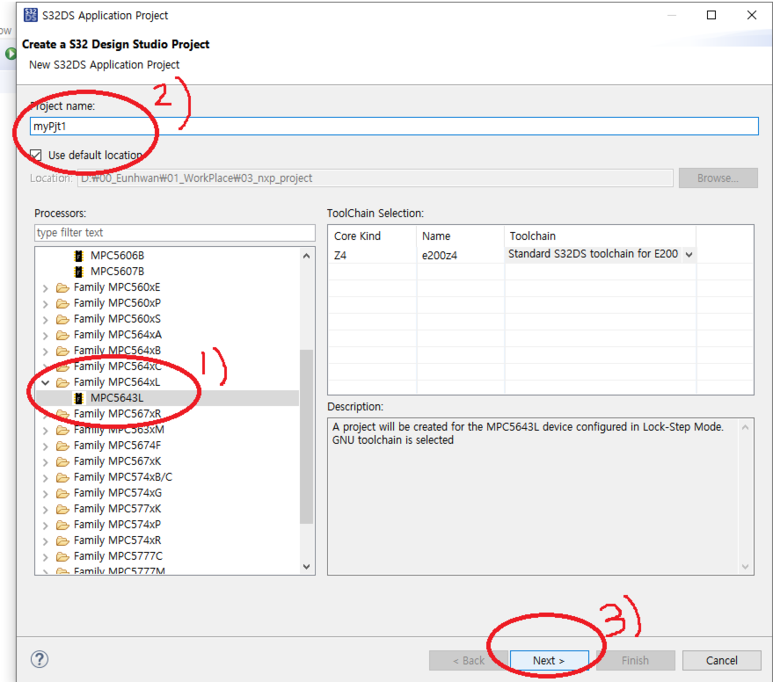773x682 pixels.
Task: Click the Toolchain column header
Action: click(600, 236)
